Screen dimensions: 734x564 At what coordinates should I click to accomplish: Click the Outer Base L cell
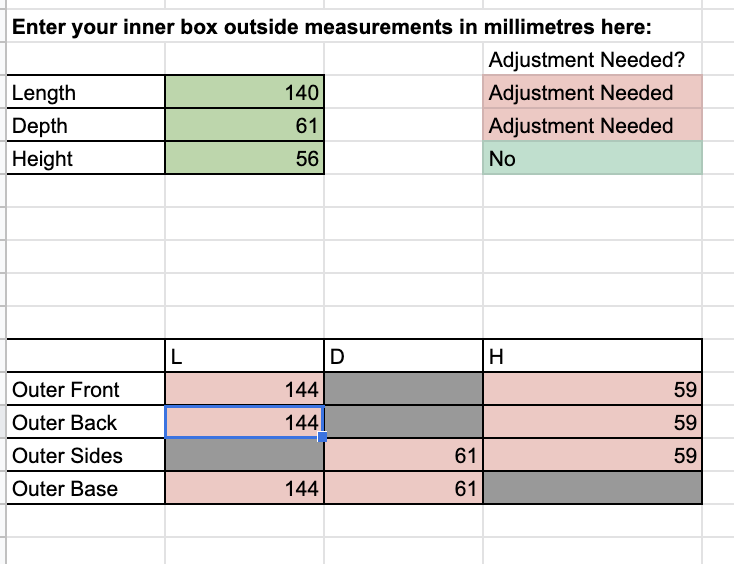pos(244,489)
